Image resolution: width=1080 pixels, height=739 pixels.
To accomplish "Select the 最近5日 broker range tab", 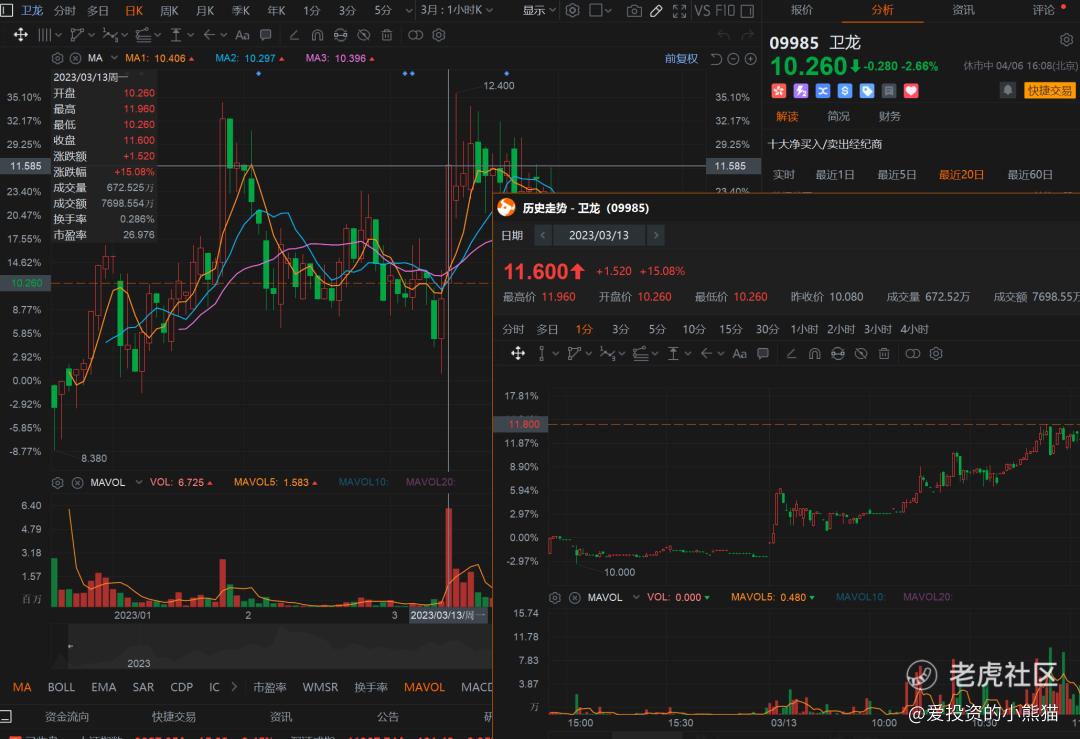I will click(x=896, y=175).
